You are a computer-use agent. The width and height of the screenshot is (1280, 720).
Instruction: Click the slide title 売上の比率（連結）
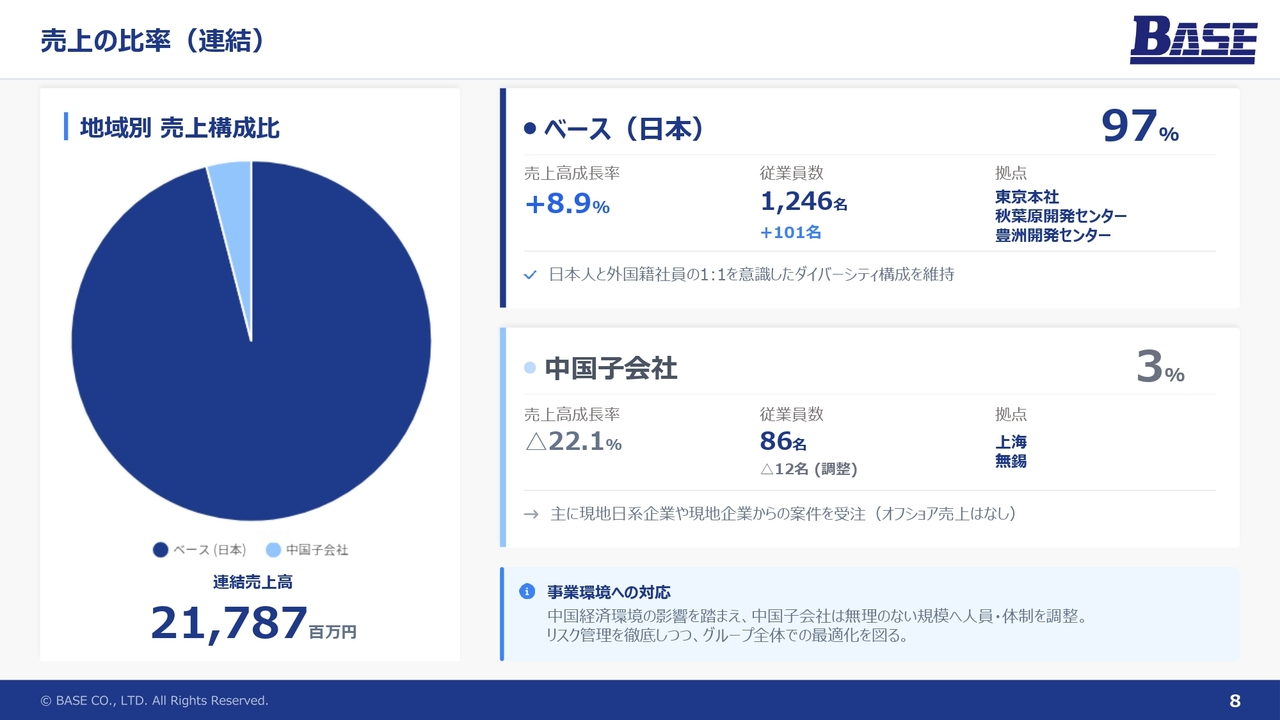point(152,40)
